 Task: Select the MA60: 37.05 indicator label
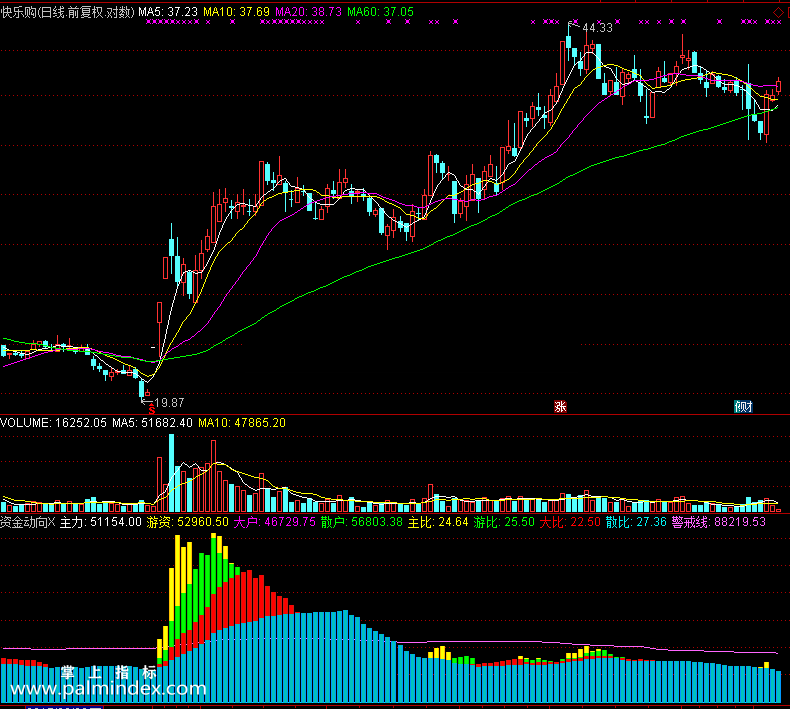pos(380,12)
